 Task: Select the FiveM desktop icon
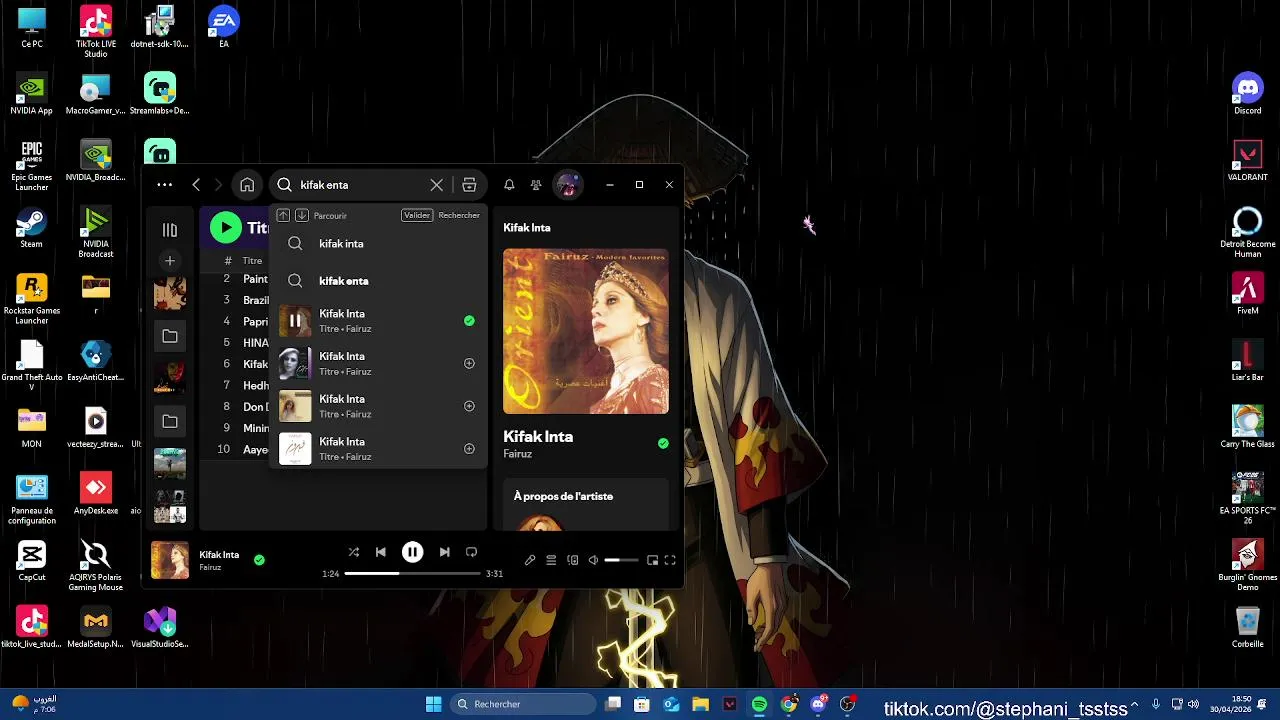(1247, 293)
